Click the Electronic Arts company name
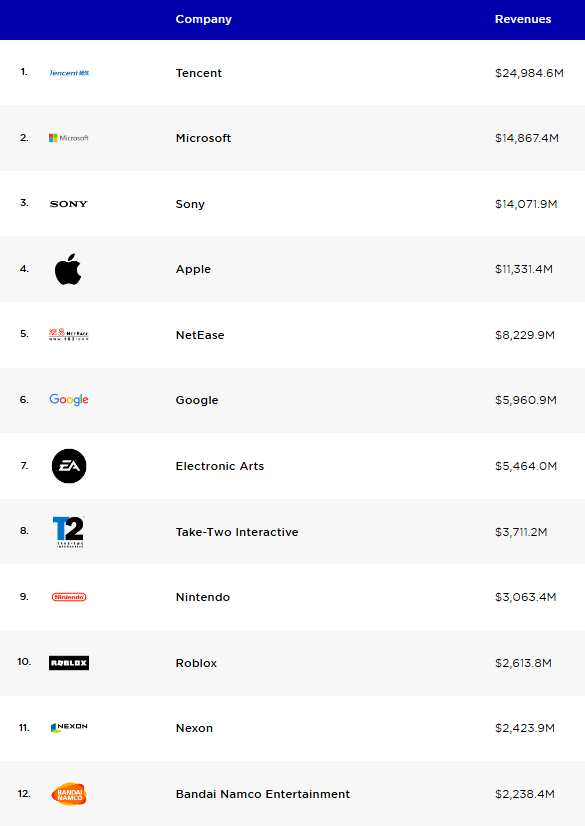This screenshot has width=585, height=826. click(x=220, y=466)
